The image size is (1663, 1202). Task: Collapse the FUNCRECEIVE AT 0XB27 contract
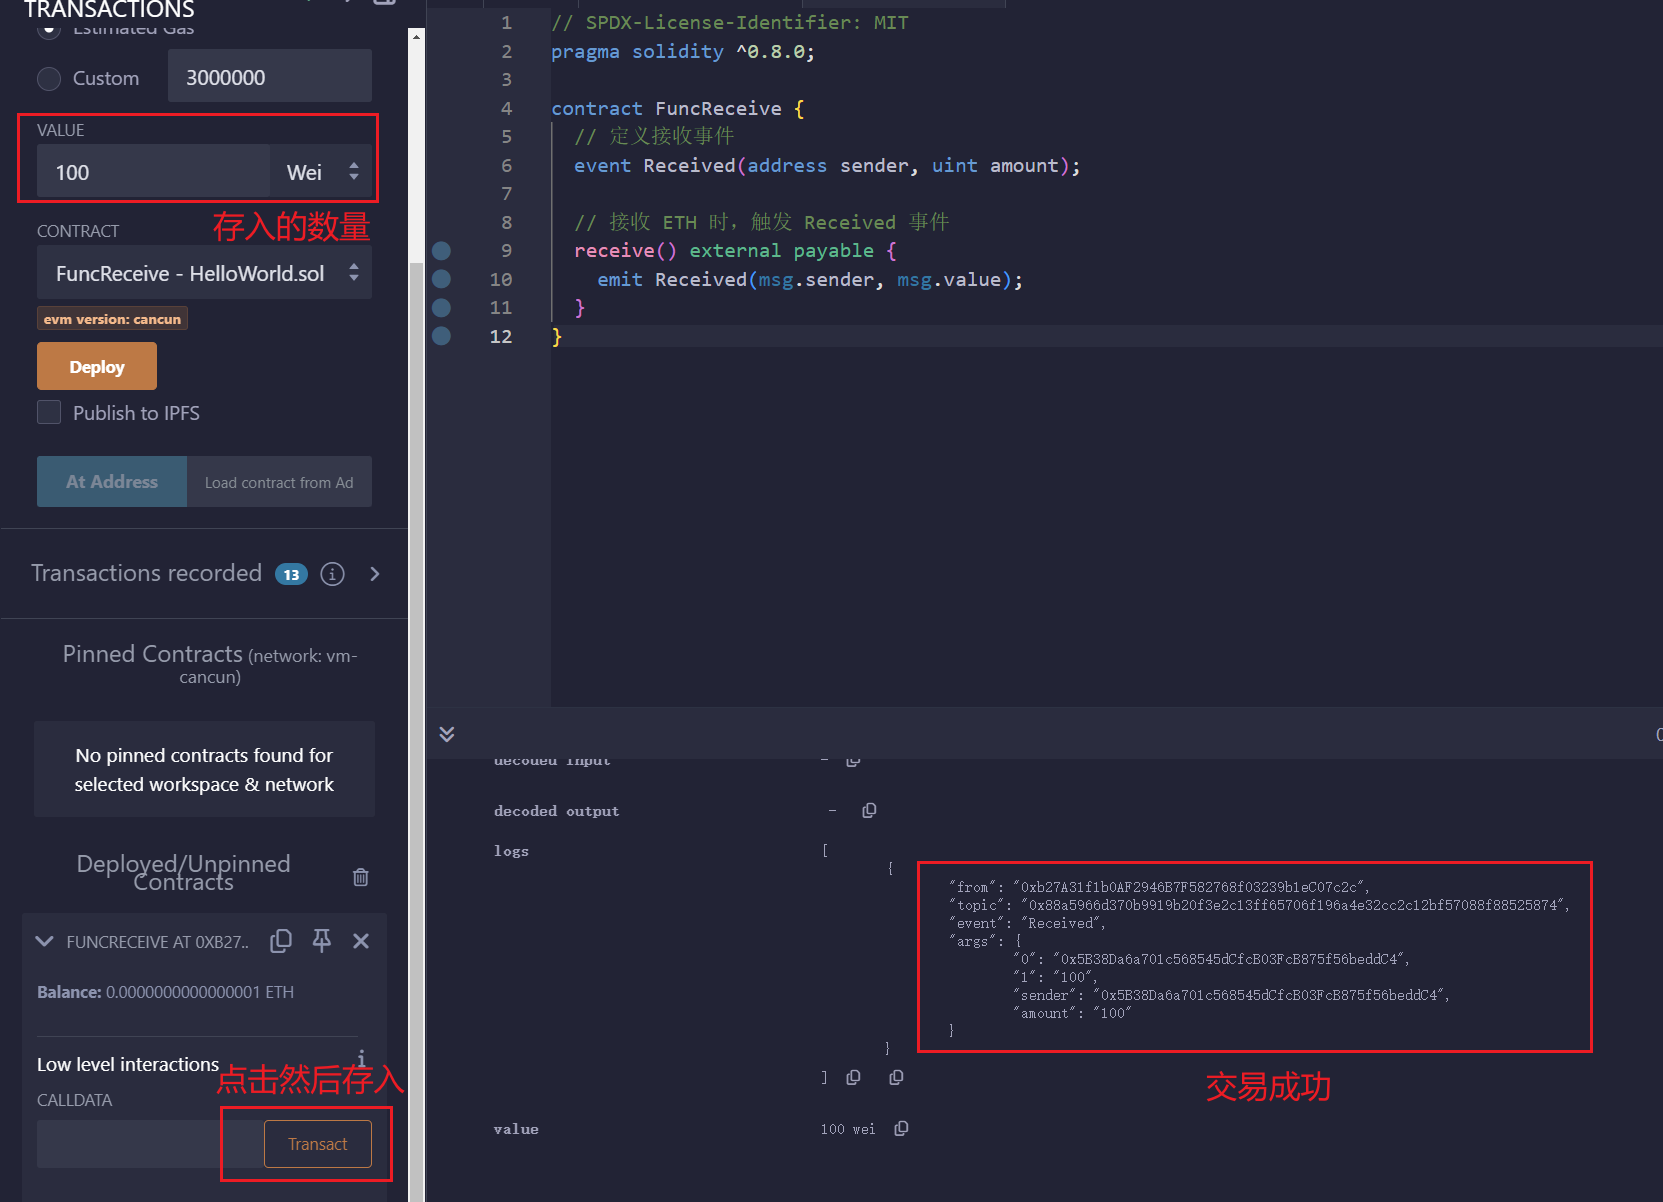[x=45, y=941]
